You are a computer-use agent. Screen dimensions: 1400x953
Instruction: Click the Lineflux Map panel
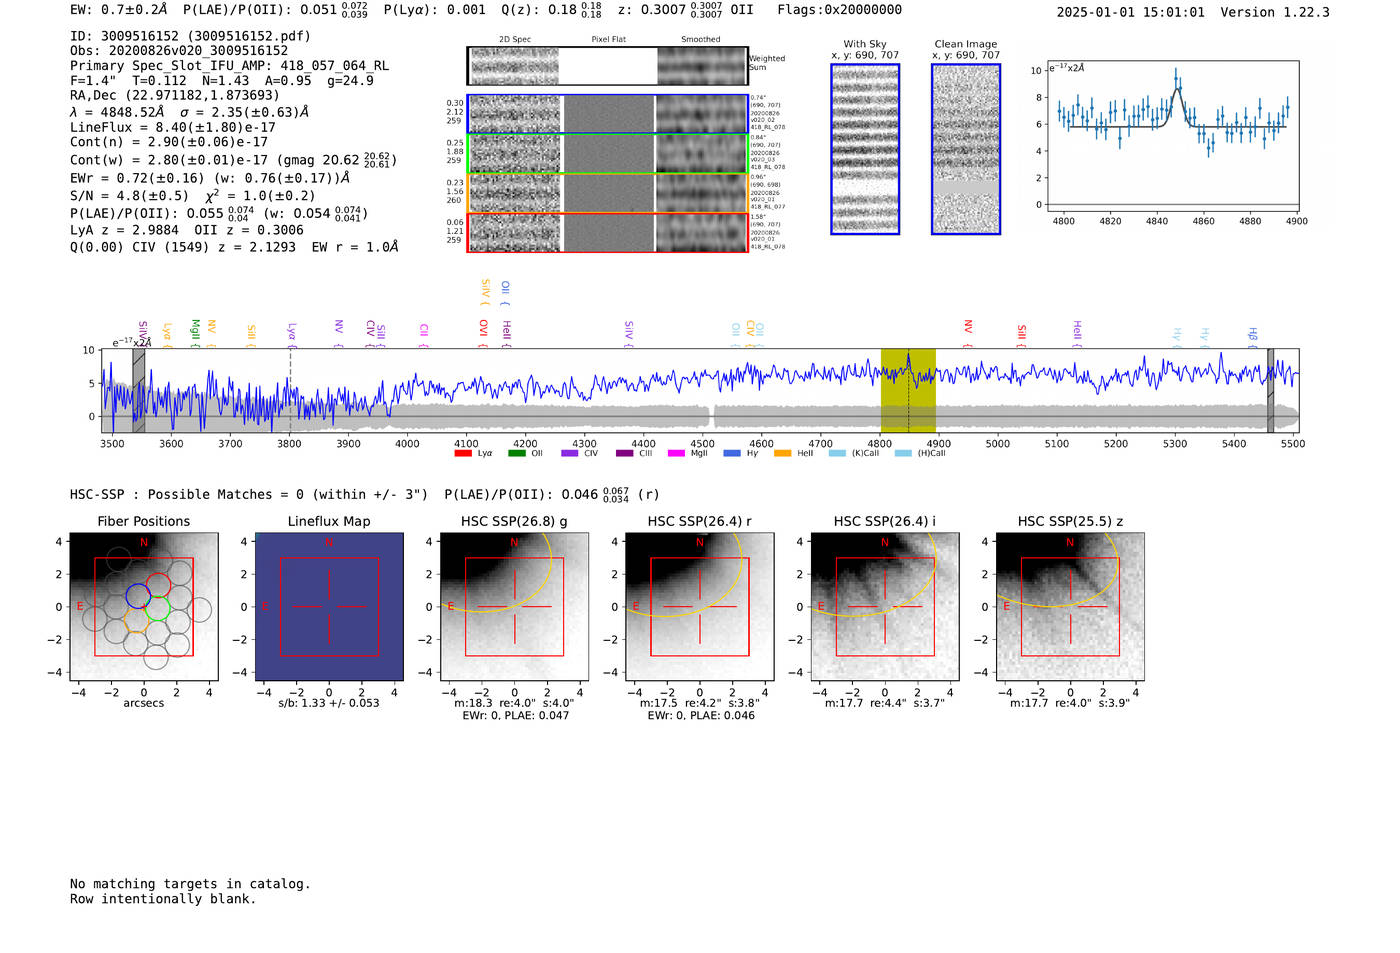(x=329, y=606)
